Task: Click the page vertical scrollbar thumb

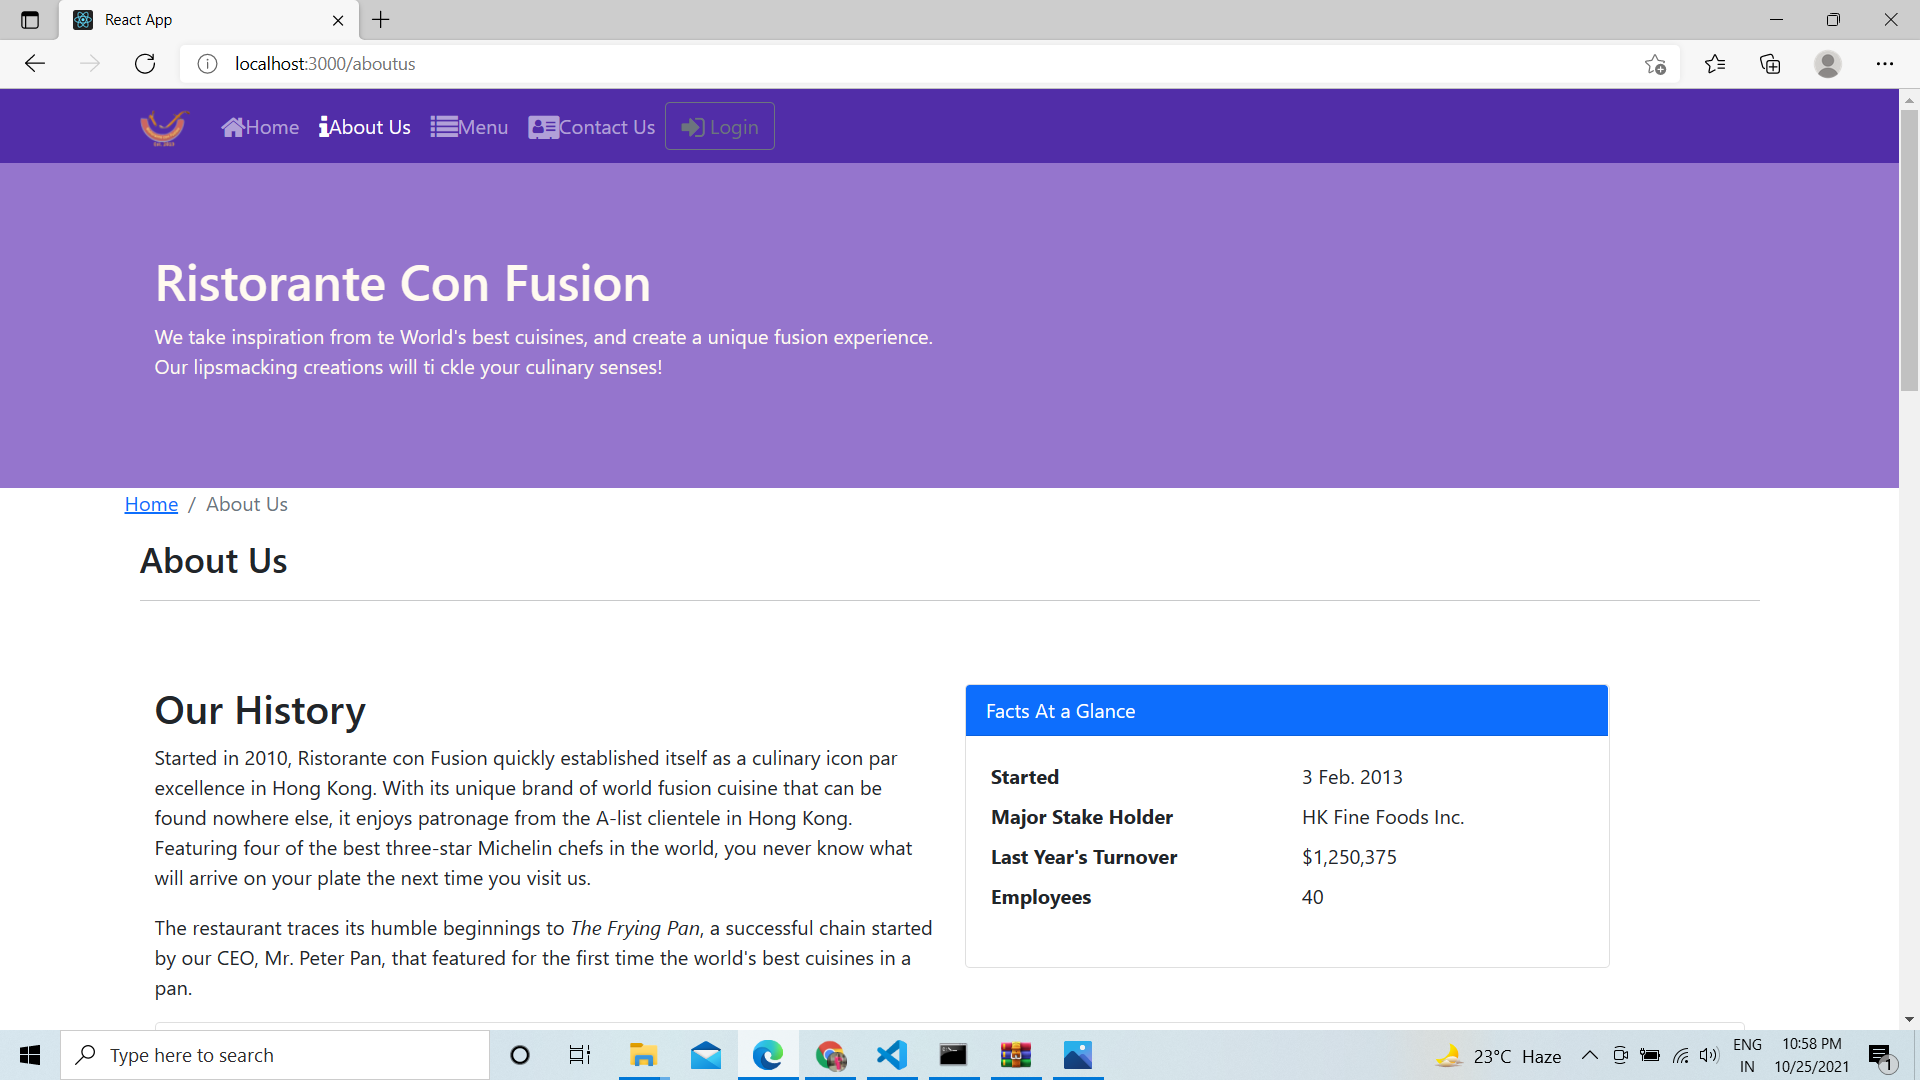Action: pyautogui.click(x=1909, y=250)
